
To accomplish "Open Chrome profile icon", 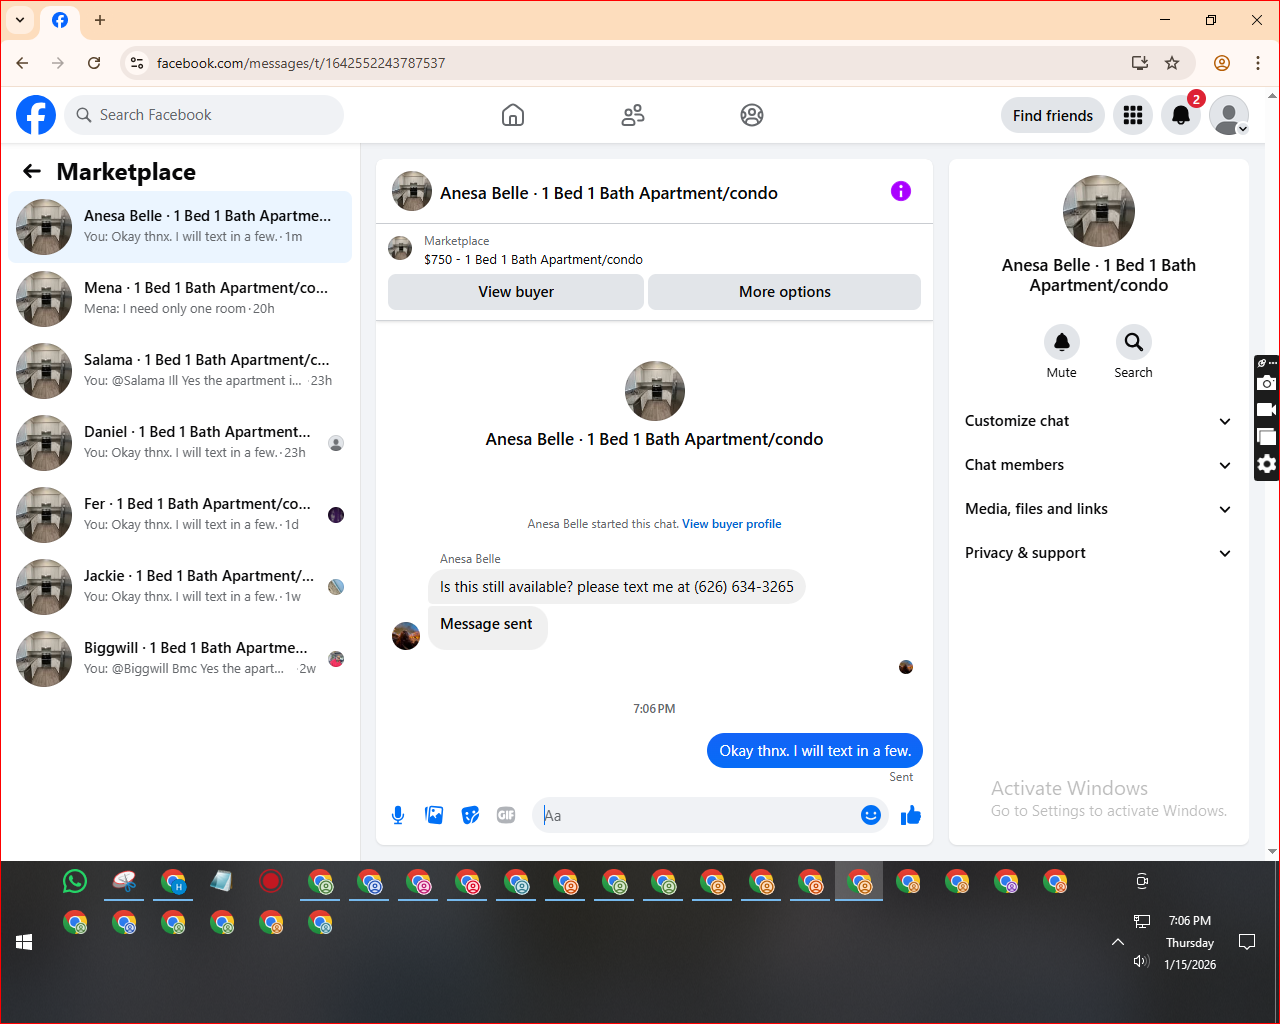I will click(1222, 63).
